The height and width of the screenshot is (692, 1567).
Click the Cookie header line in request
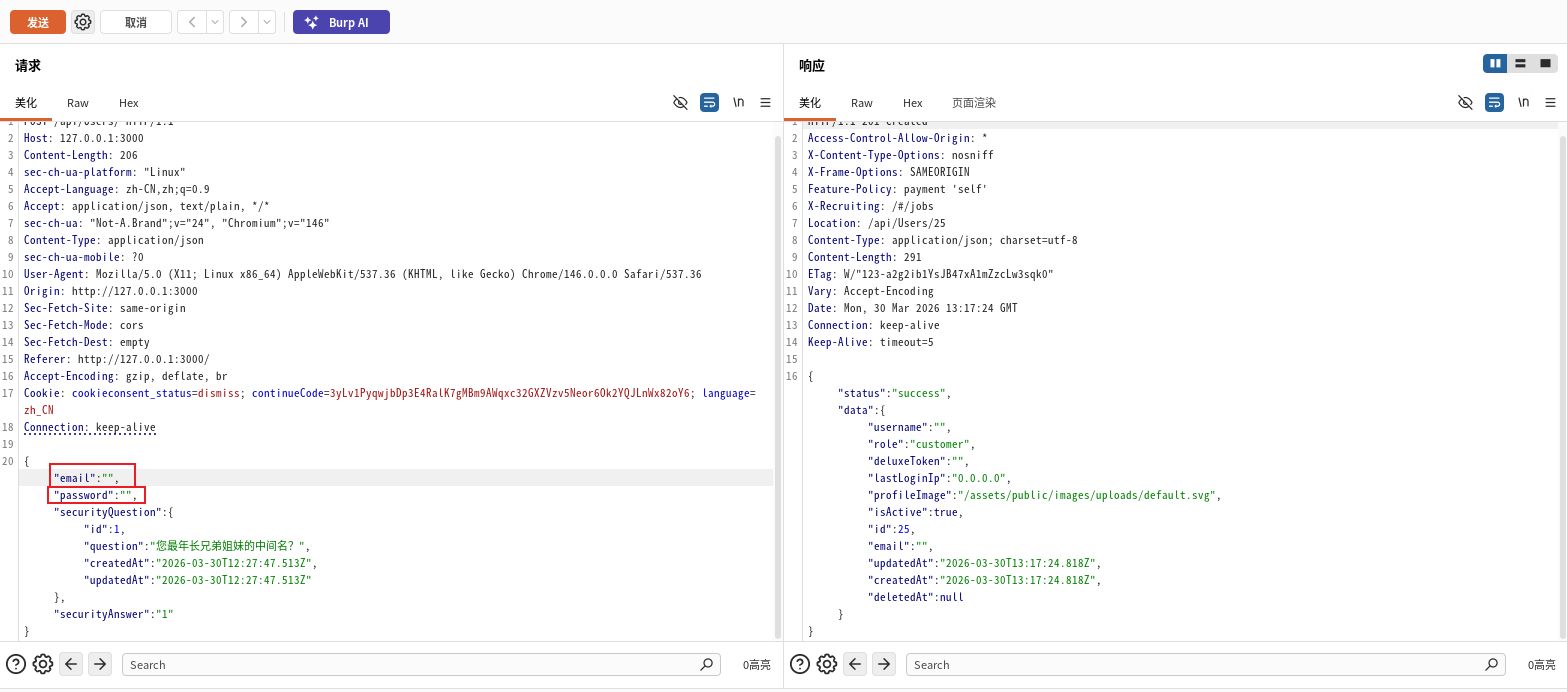[x=390, y=401]
